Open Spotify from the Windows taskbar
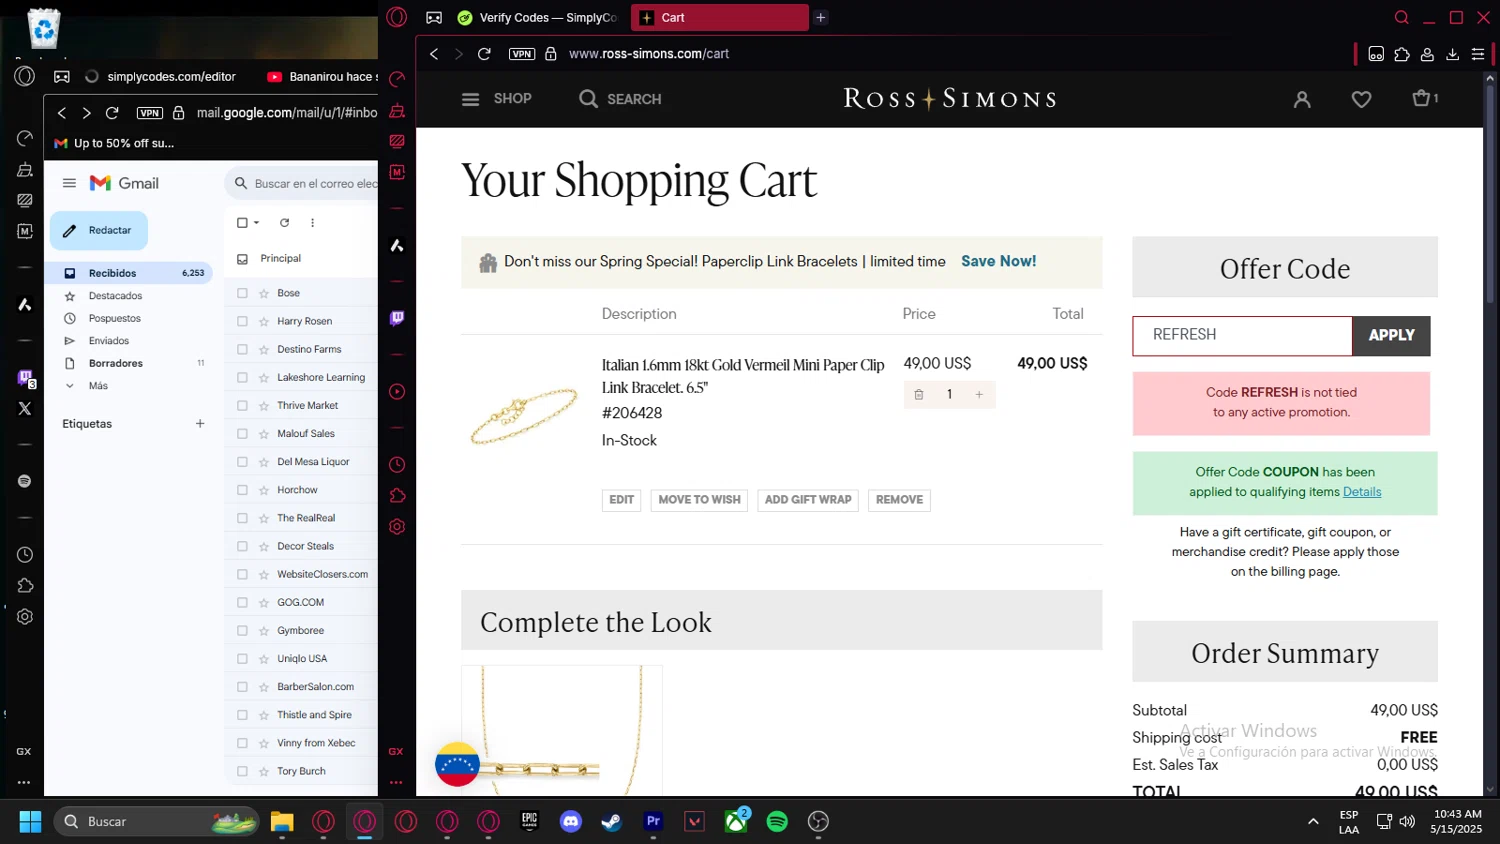The height and width of the screenshot is (844, 1500). pyautogui.click(x=777, y=822)
